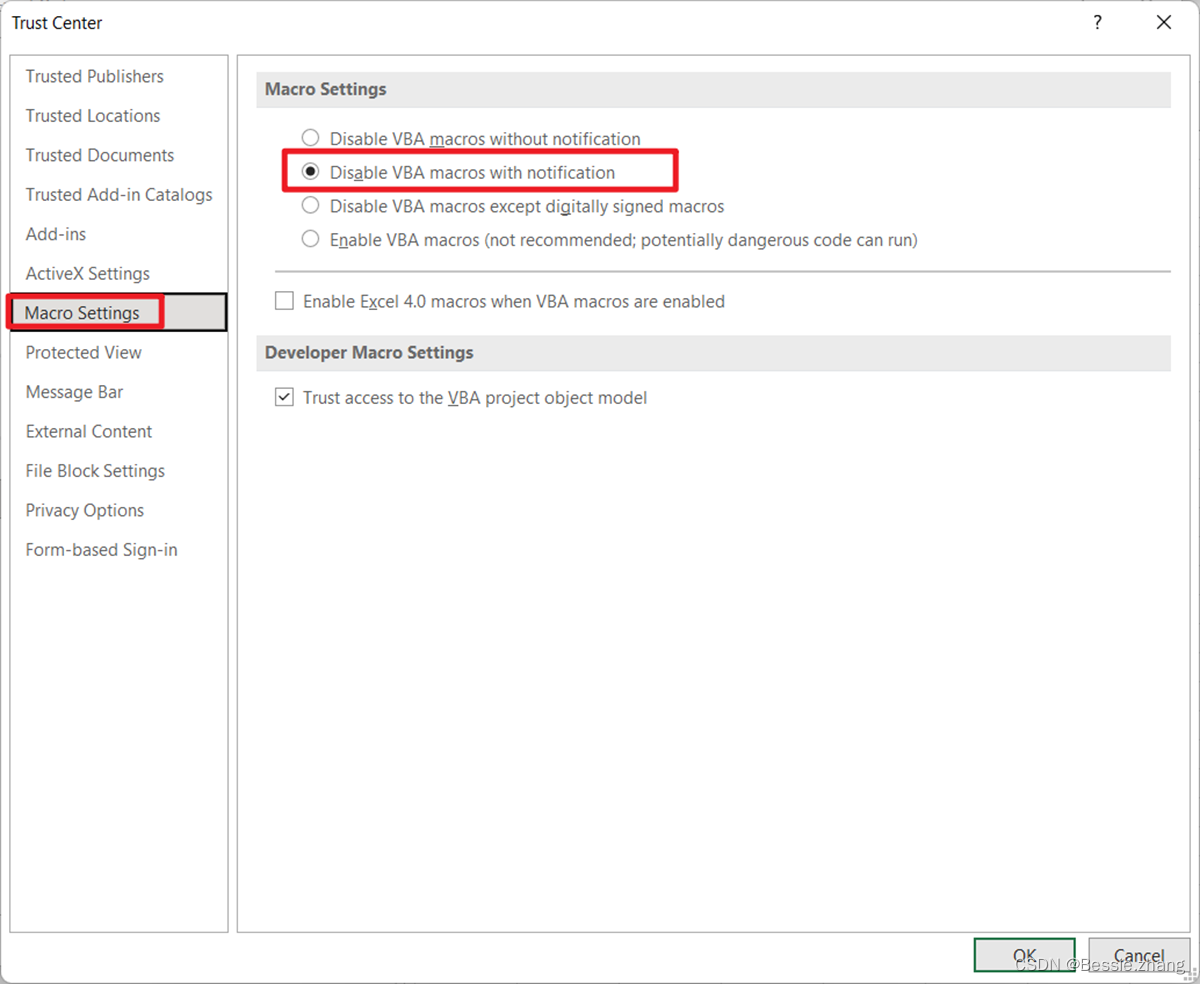Open Trusted Add-in Catalogs section

[x=119, y=195]
